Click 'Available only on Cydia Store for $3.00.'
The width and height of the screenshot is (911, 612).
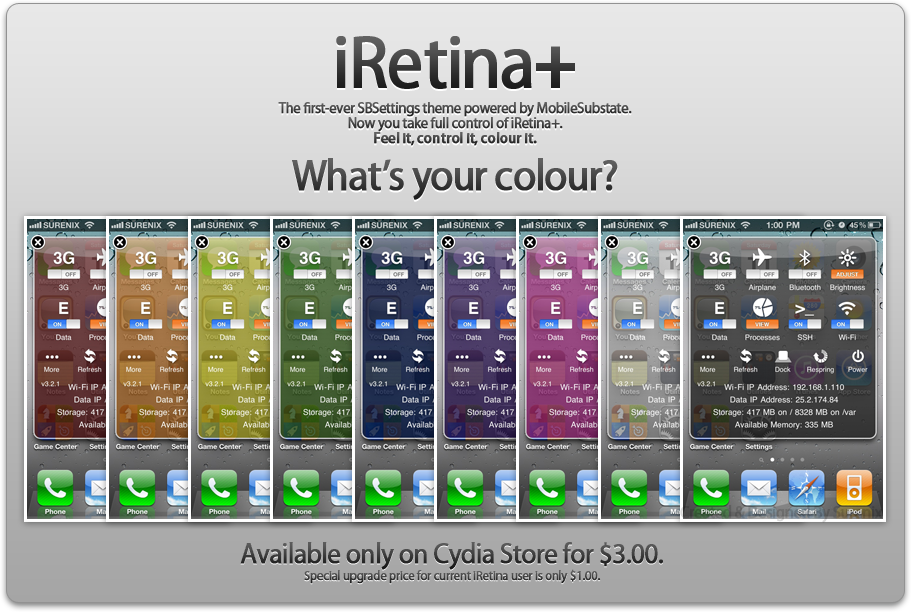tap(452, 554)
